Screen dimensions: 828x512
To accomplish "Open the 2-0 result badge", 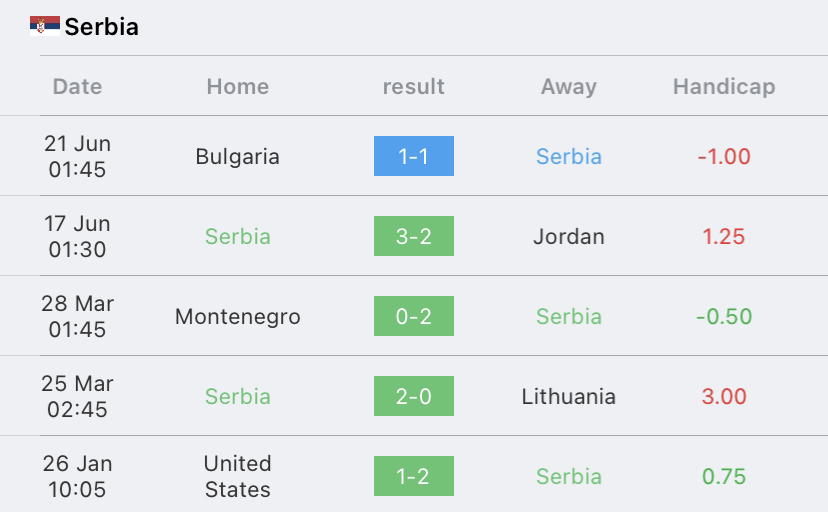I will [413, 396].
